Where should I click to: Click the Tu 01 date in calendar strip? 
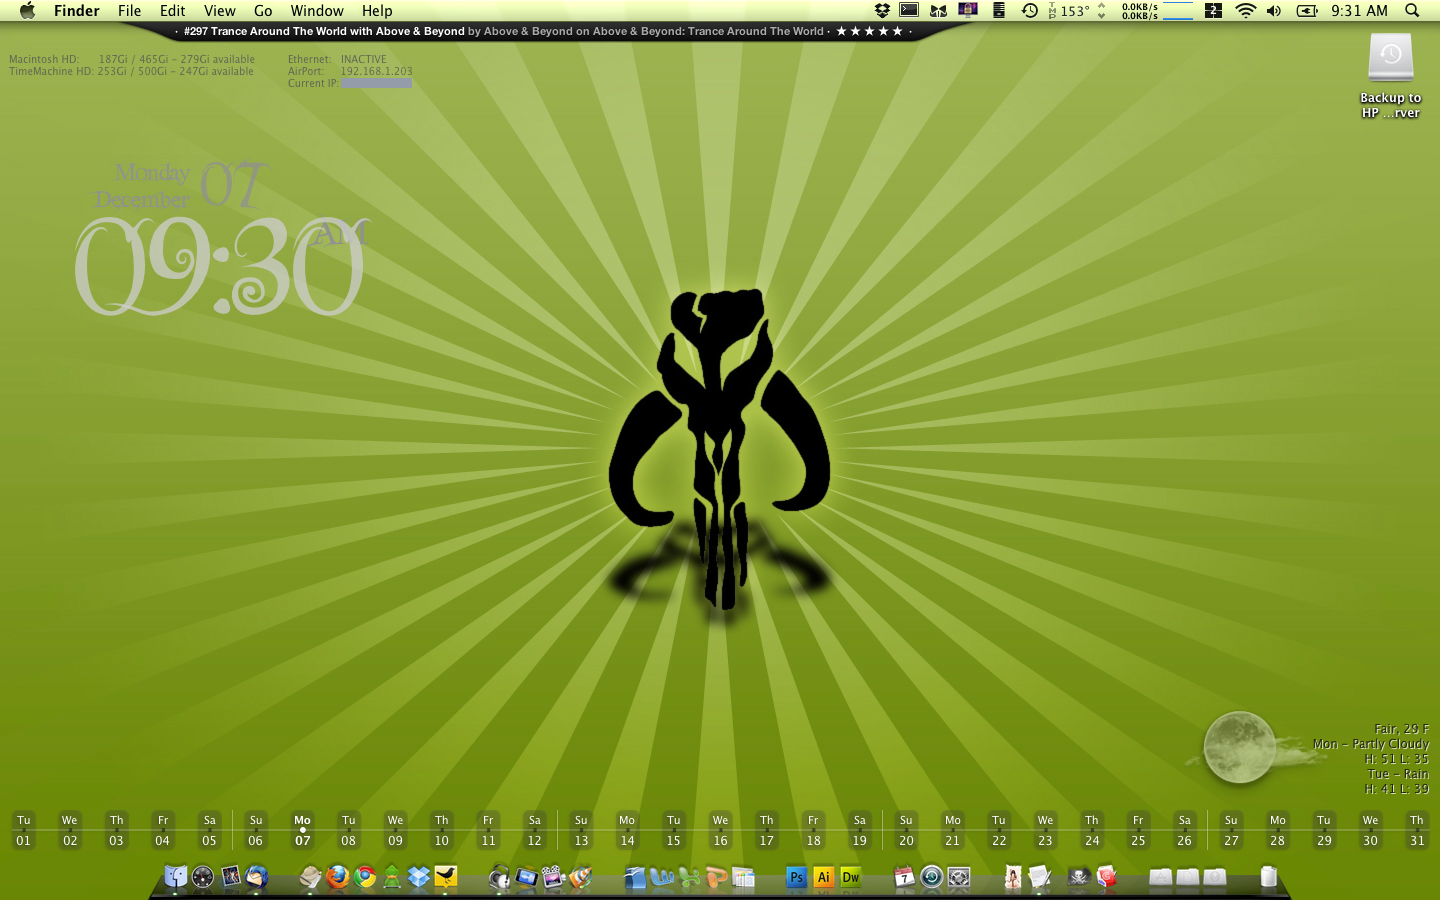coord(24,830)
